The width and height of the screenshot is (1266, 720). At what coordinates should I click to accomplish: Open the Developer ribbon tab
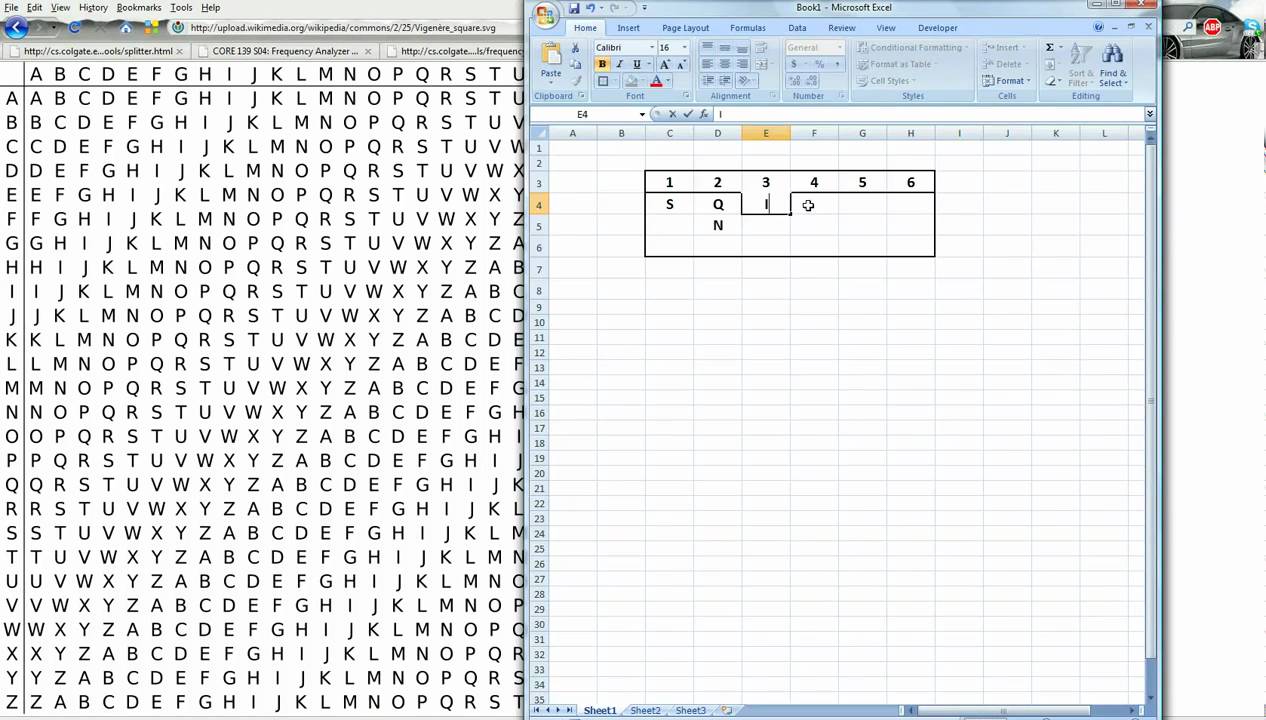click(937, 28)
